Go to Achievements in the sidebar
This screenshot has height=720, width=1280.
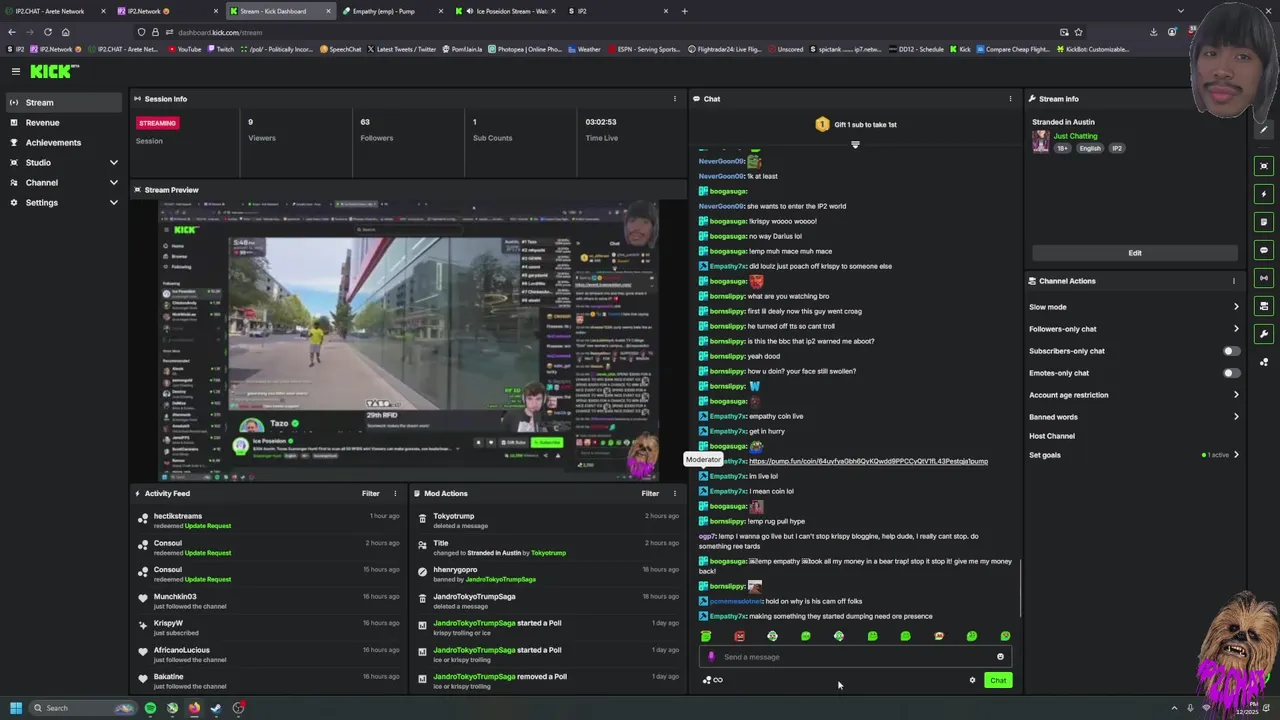(x=65, y=142)
